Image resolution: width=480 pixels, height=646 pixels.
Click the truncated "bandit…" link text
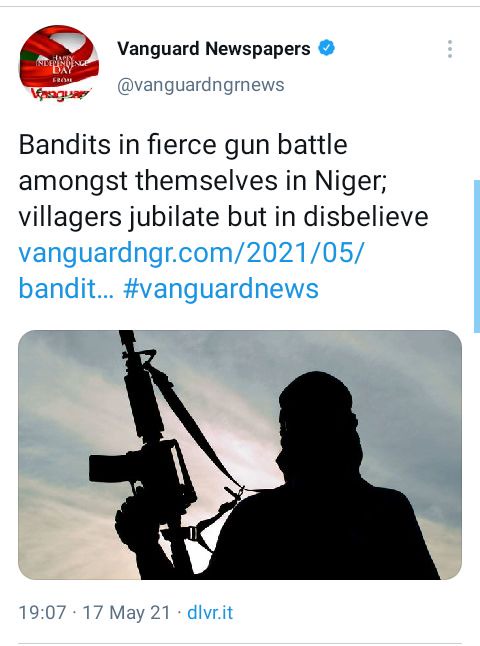pyautogui.click(x=66, y=288)
